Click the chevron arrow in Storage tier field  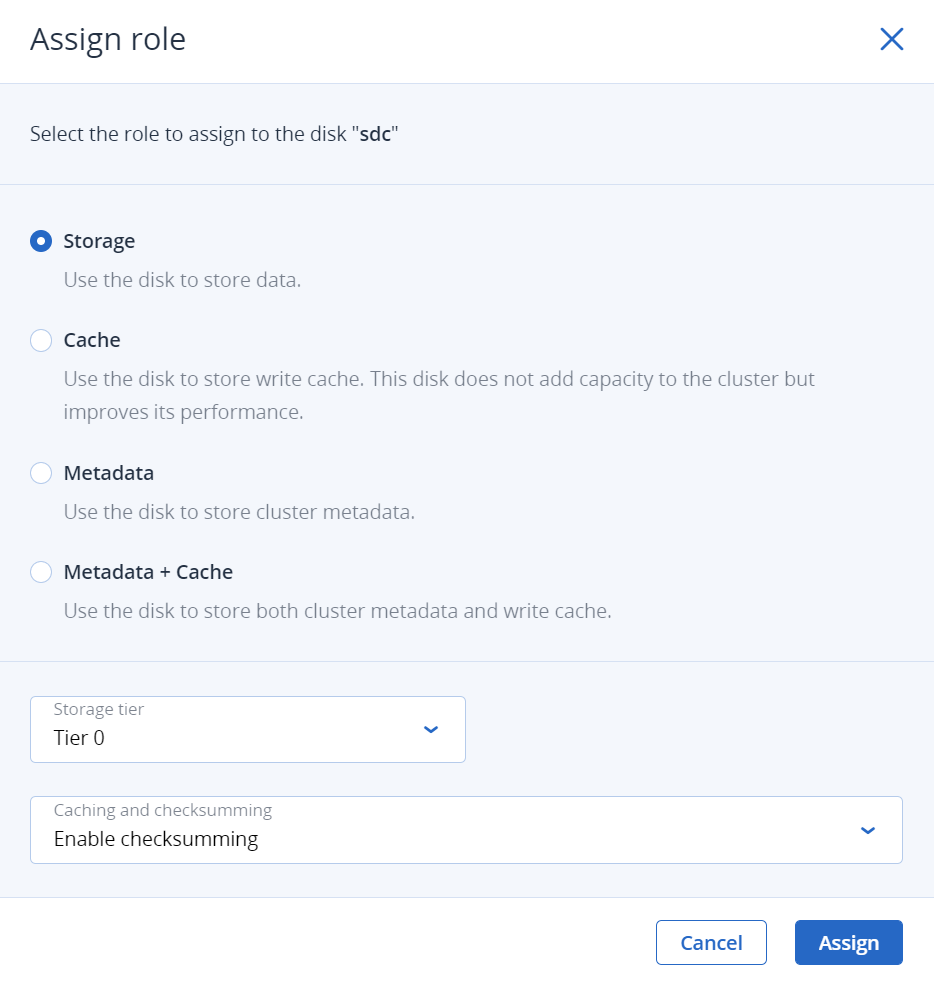431,729
